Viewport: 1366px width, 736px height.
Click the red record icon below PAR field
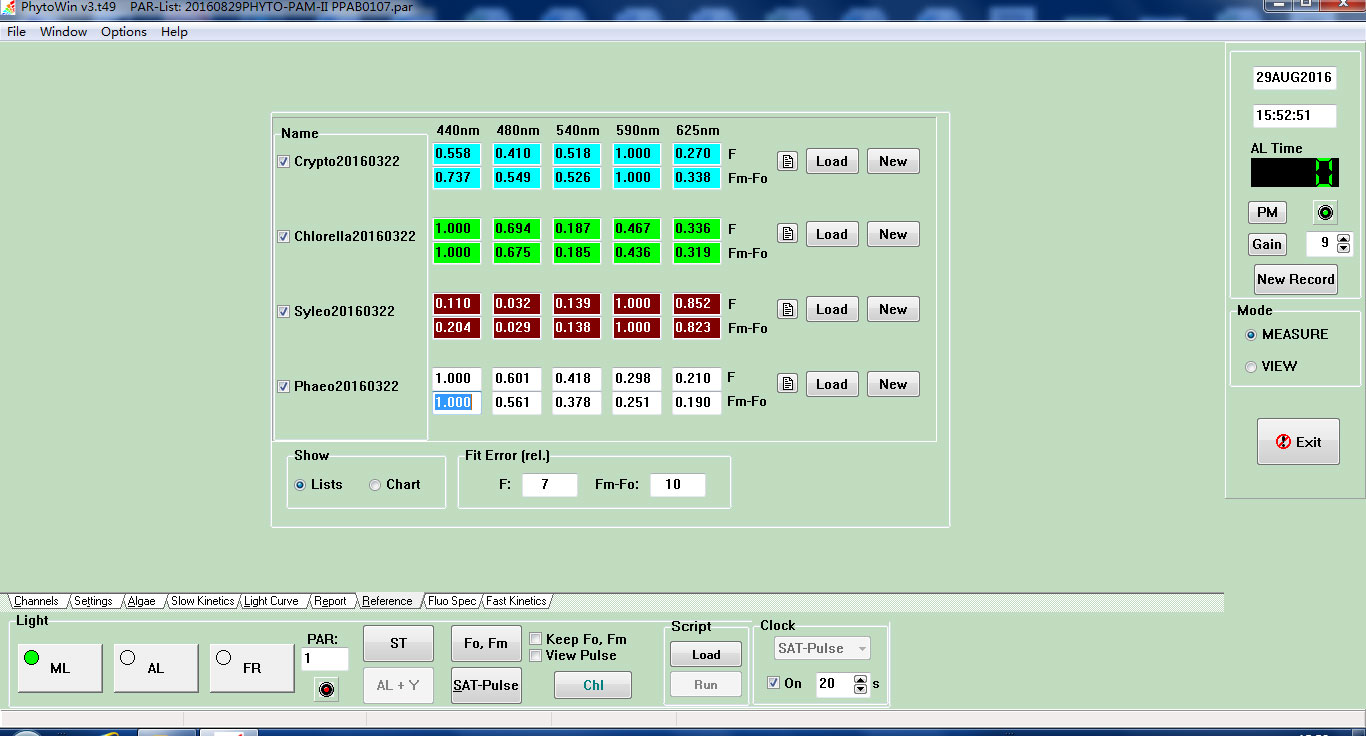tap(325, 689)
